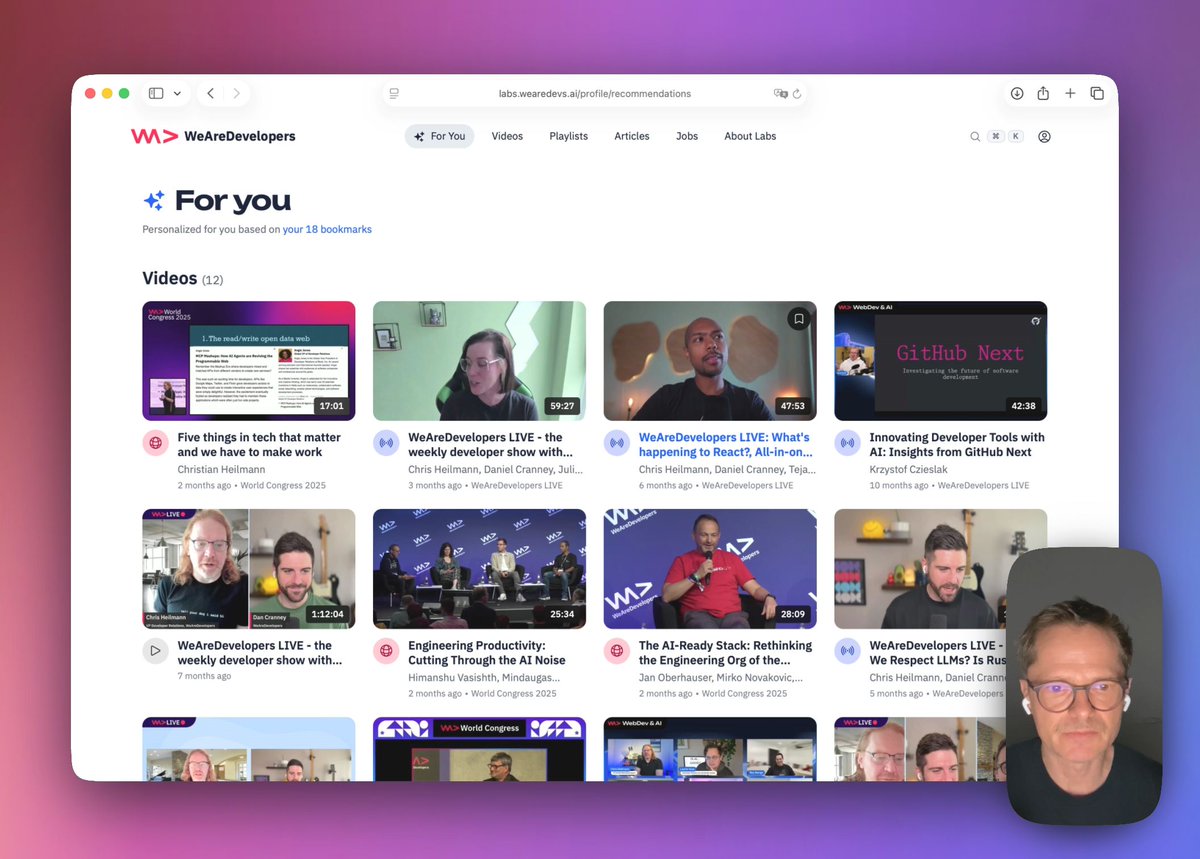Click Himanshu Vasishth, Mindaugas authors line
The image size is (1200, 859).
coord(484,677)
